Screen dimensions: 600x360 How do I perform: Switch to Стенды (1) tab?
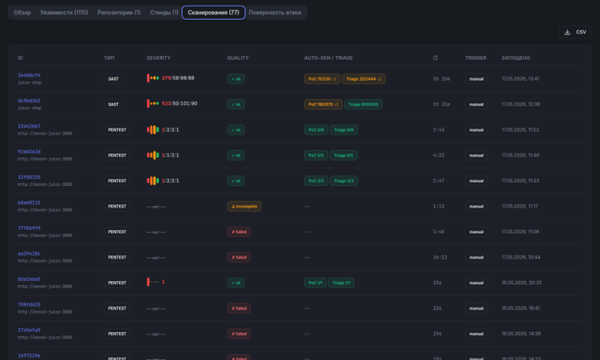click(164, 13)
